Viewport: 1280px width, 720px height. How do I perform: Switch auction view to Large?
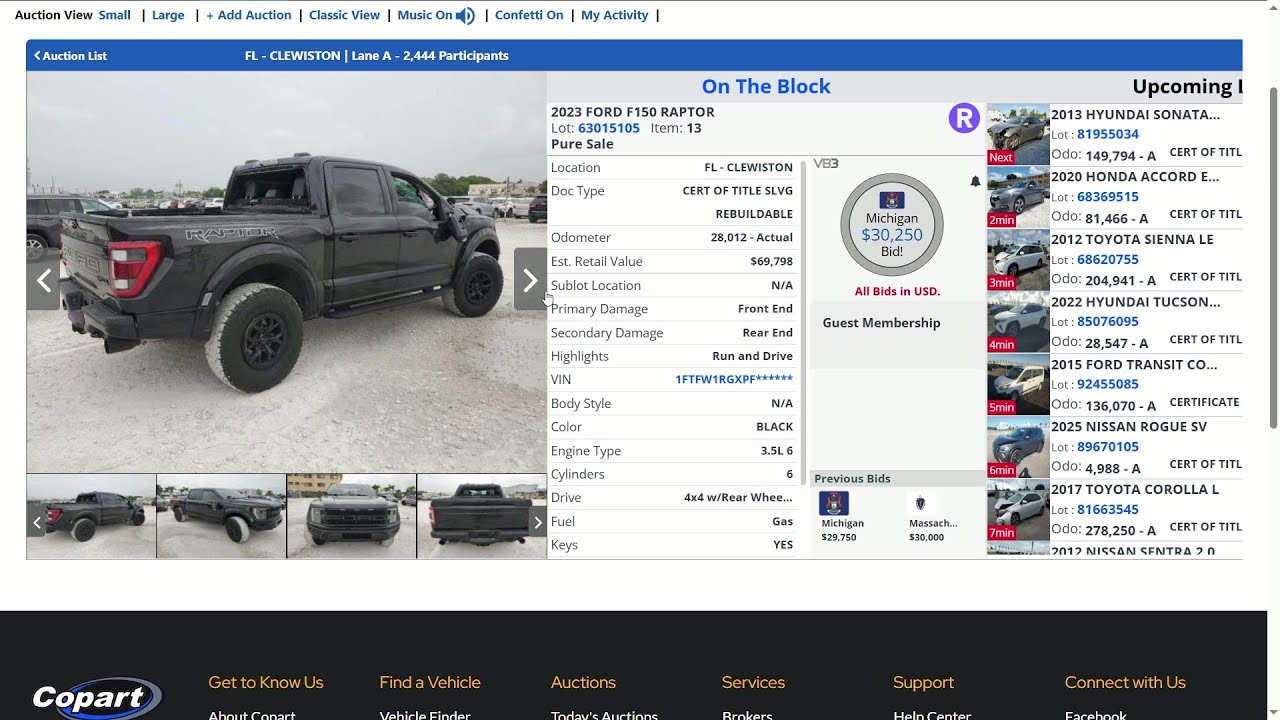168,15
